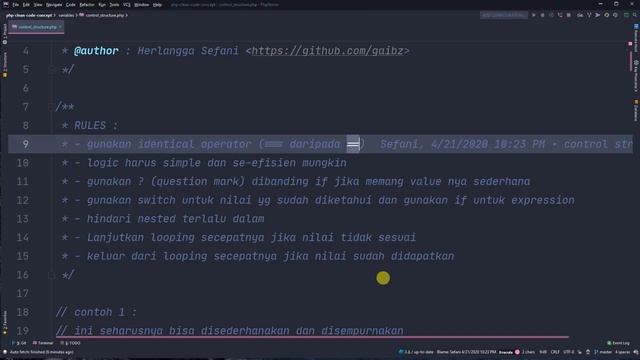The image size is (640, 360).
Task: Open the Terminal tool window button
Action: coord(43,343)
